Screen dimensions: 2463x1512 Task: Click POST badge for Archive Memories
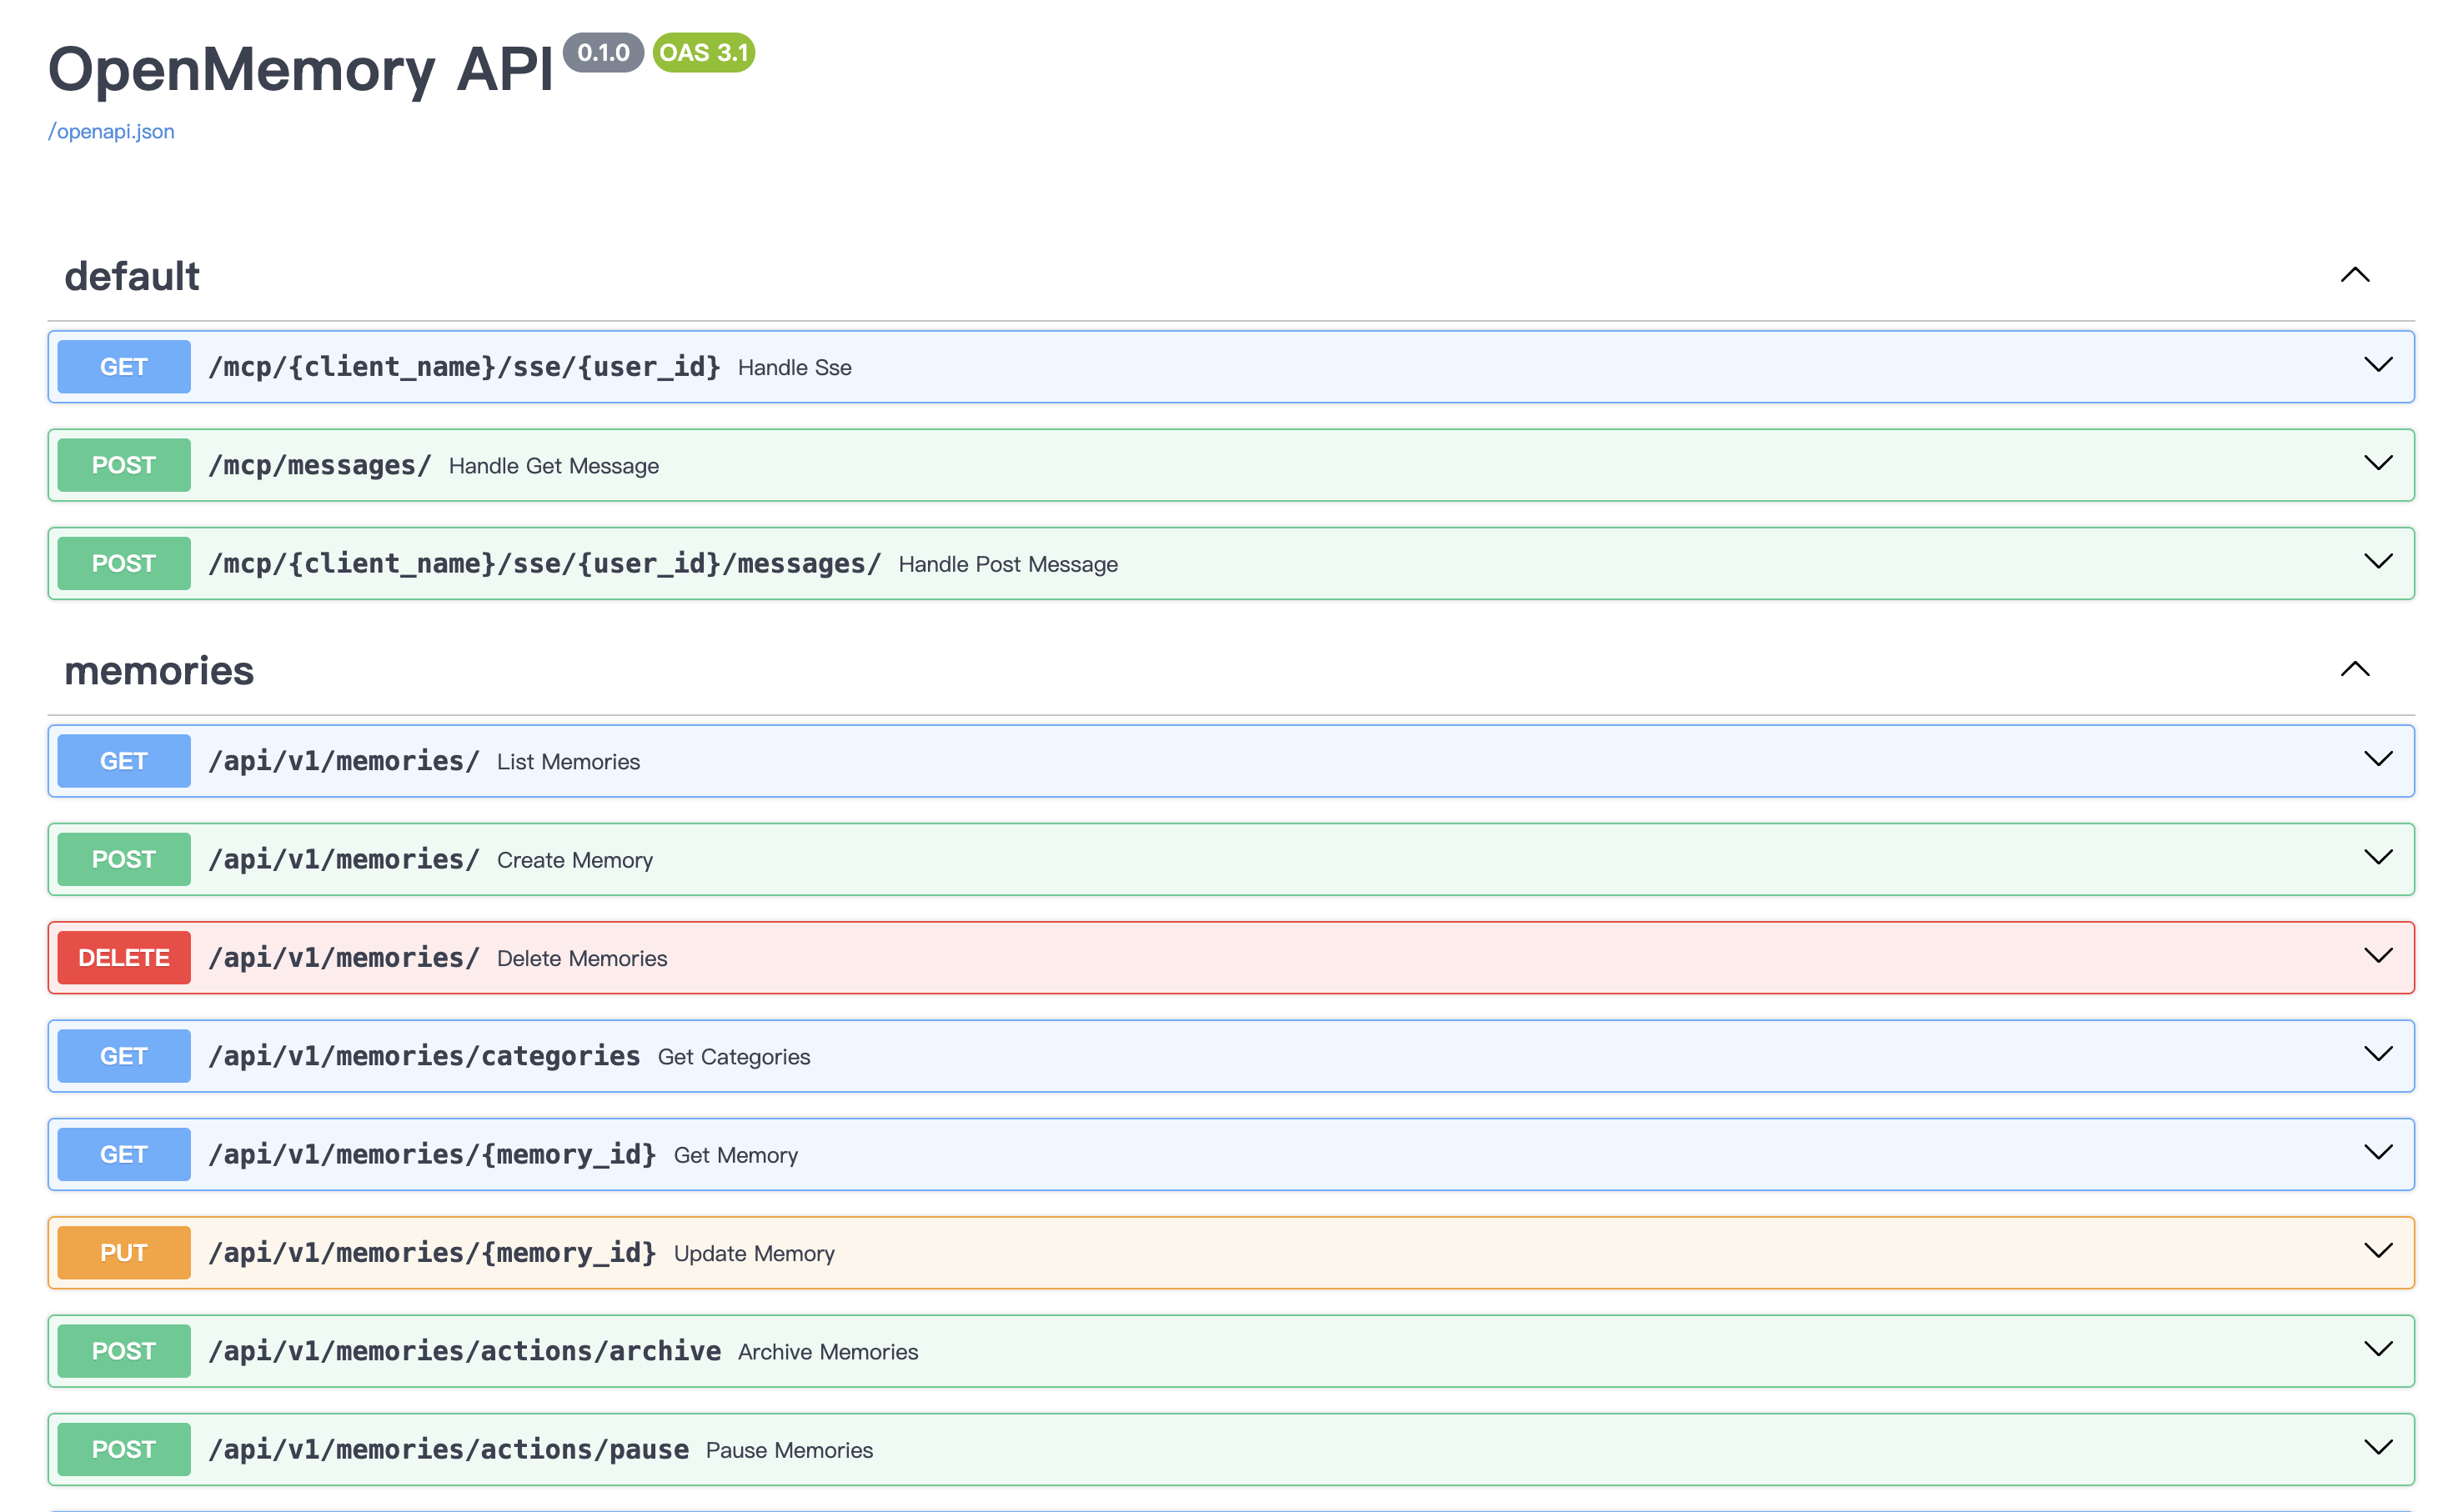pyautogui.click(x=124, y=1351)
